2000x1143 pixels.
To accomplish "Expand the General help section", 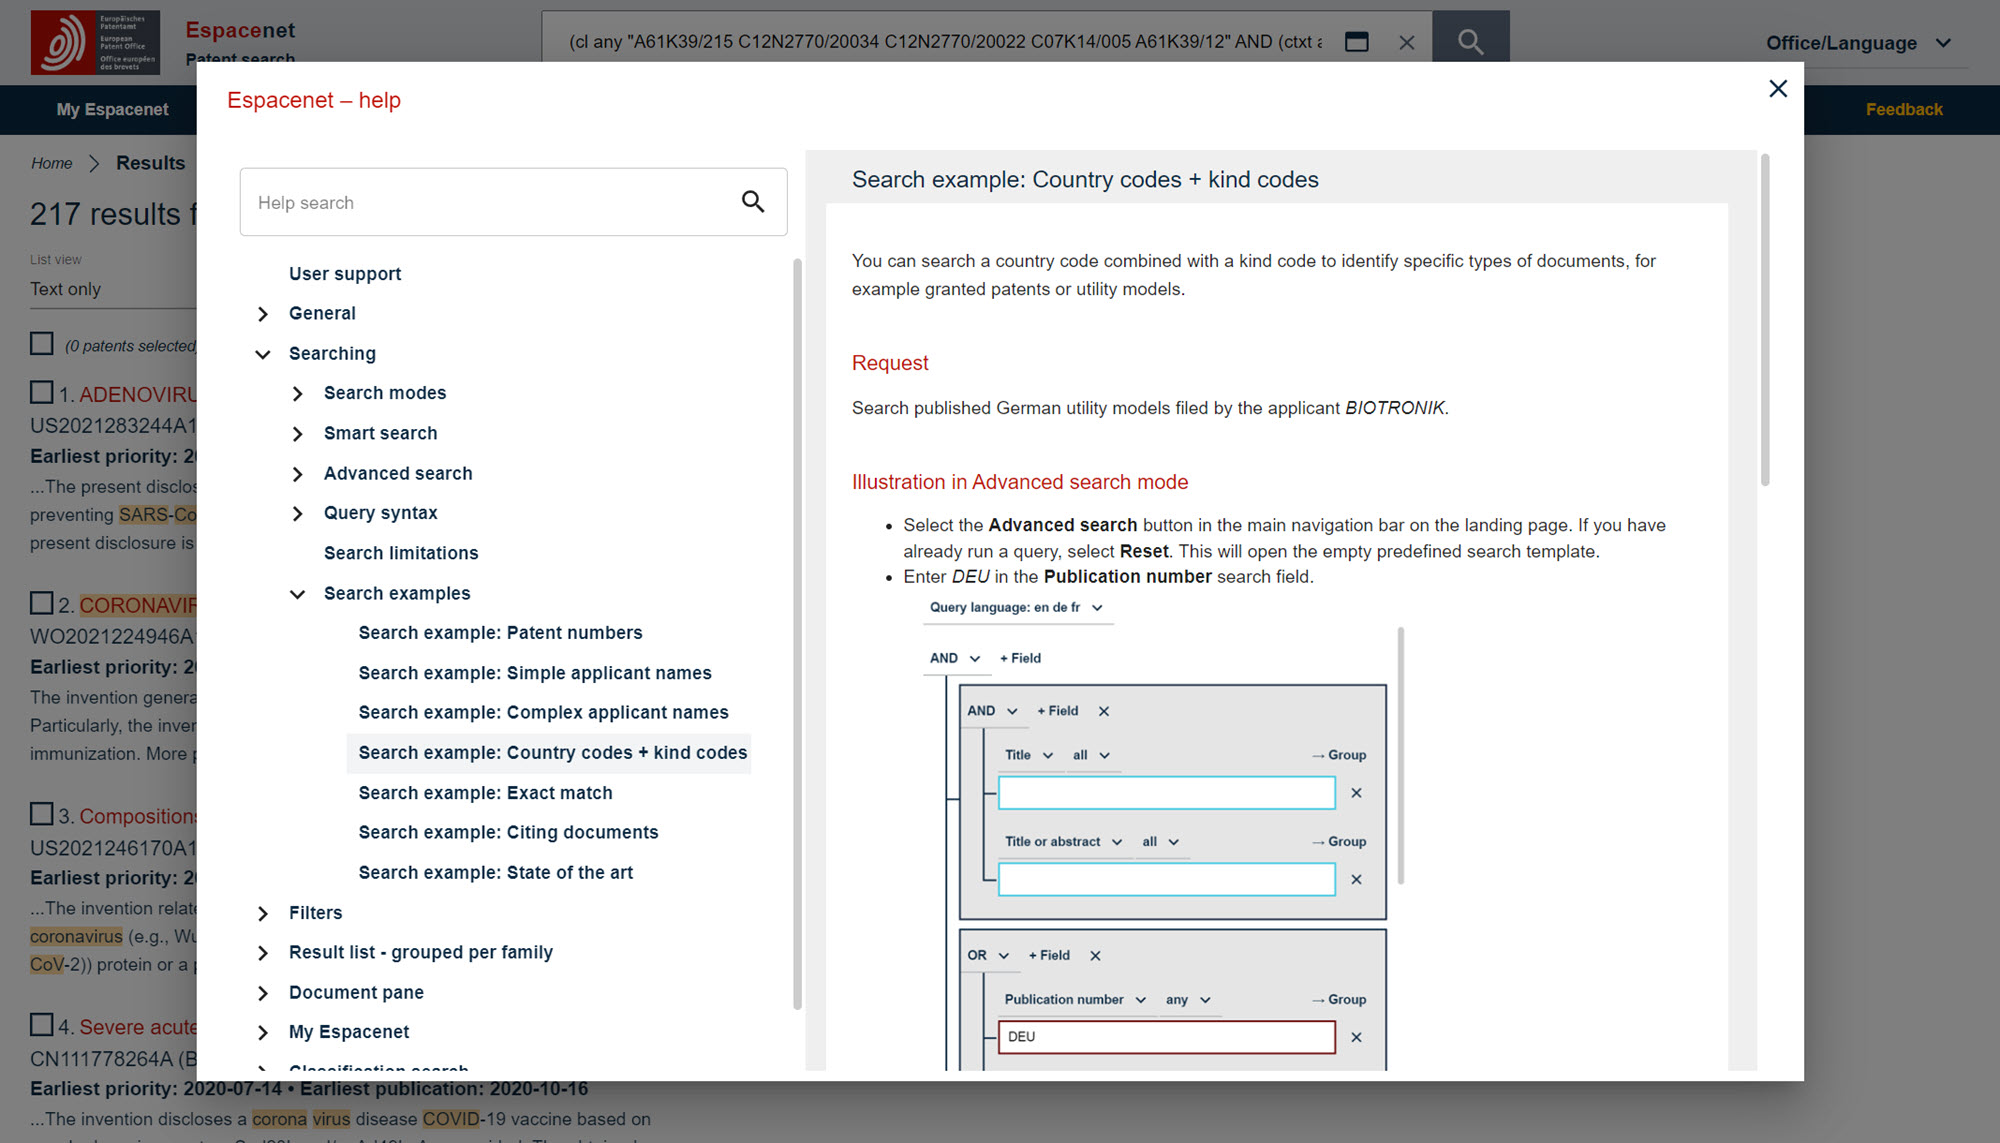I will pos(263,314).
